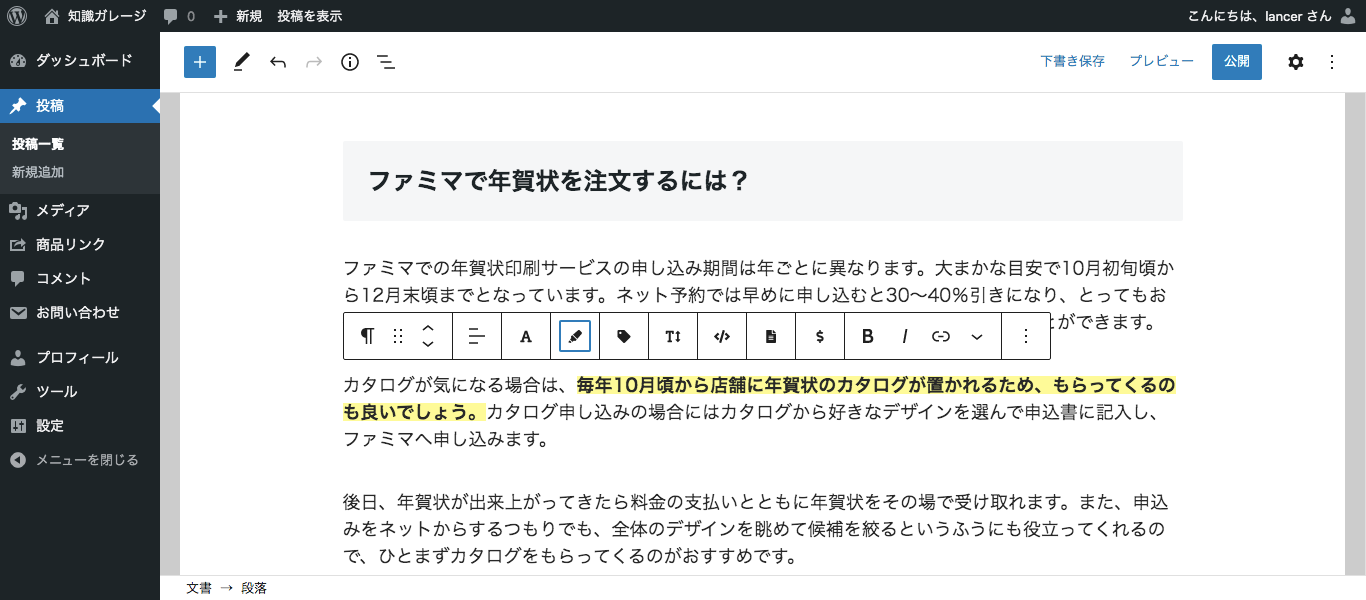Open the editor options three-dot menu
This screenshot has height=600, width=1366.
1332,62
